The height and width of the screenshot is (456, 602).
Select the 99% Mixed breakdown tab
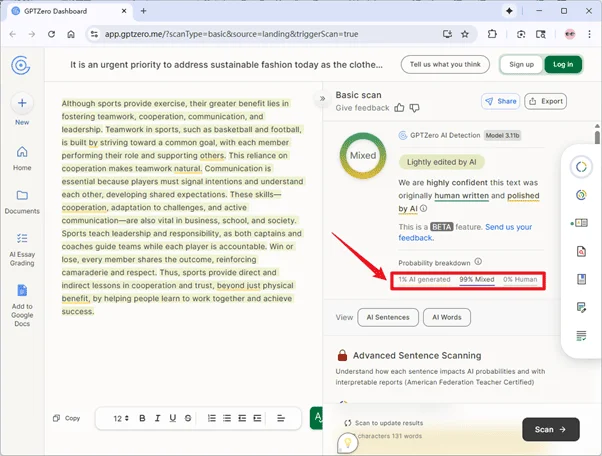click(x=477, y=280)
